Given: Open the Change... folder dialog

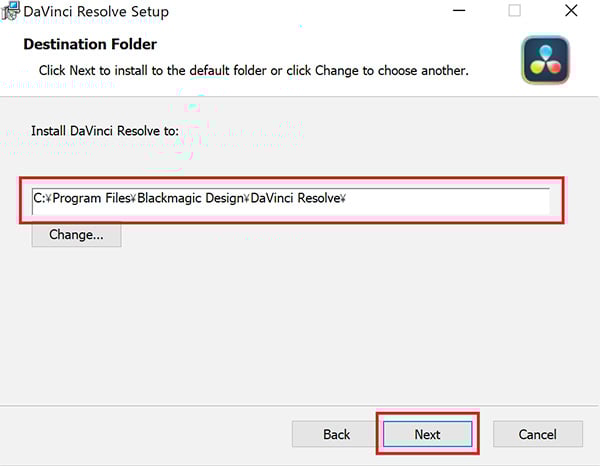Looking at the screenshot, I should (x=77, y=235).
